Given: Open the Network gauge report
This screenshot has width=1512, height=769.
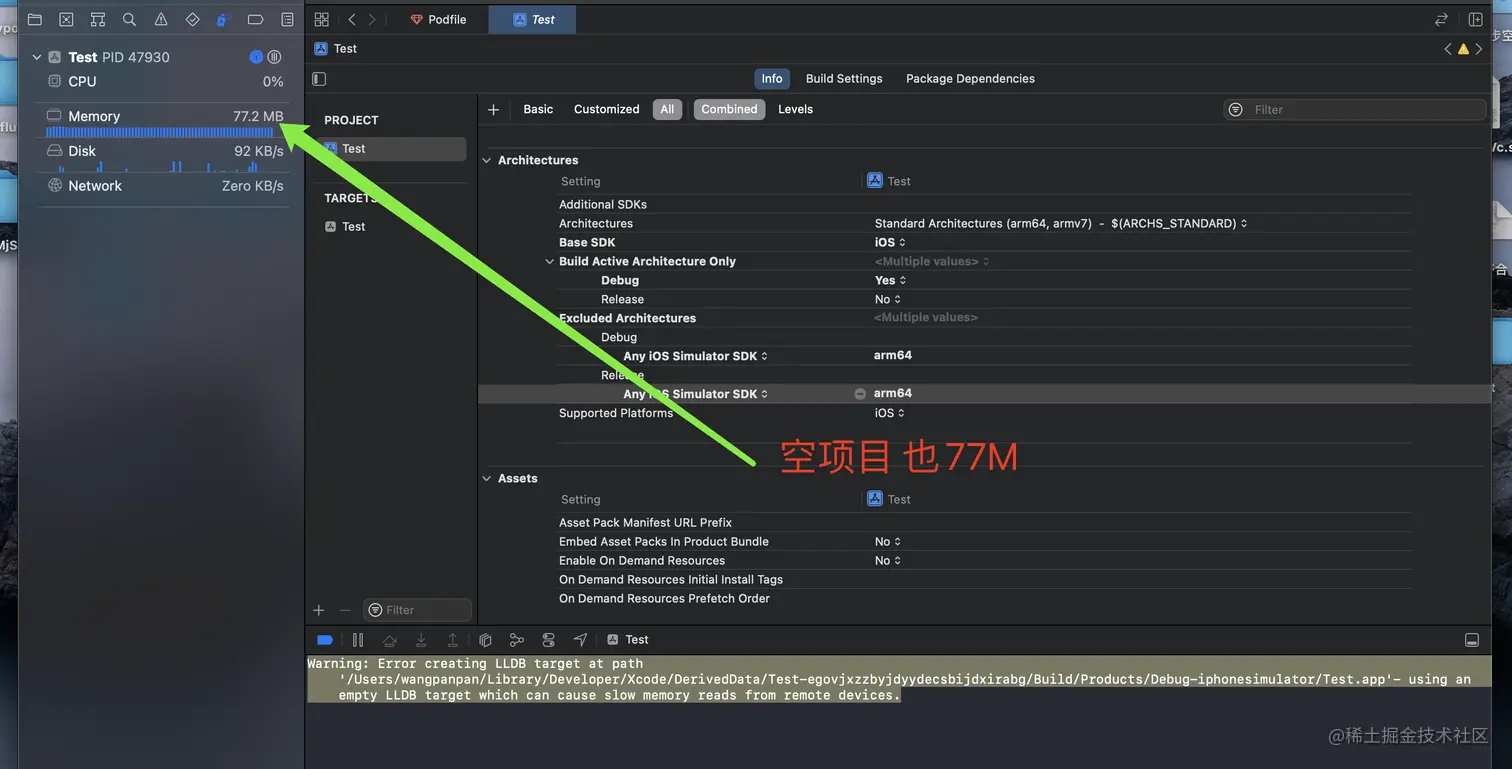Looking at the screenshot, I should (x=165, y=186).
